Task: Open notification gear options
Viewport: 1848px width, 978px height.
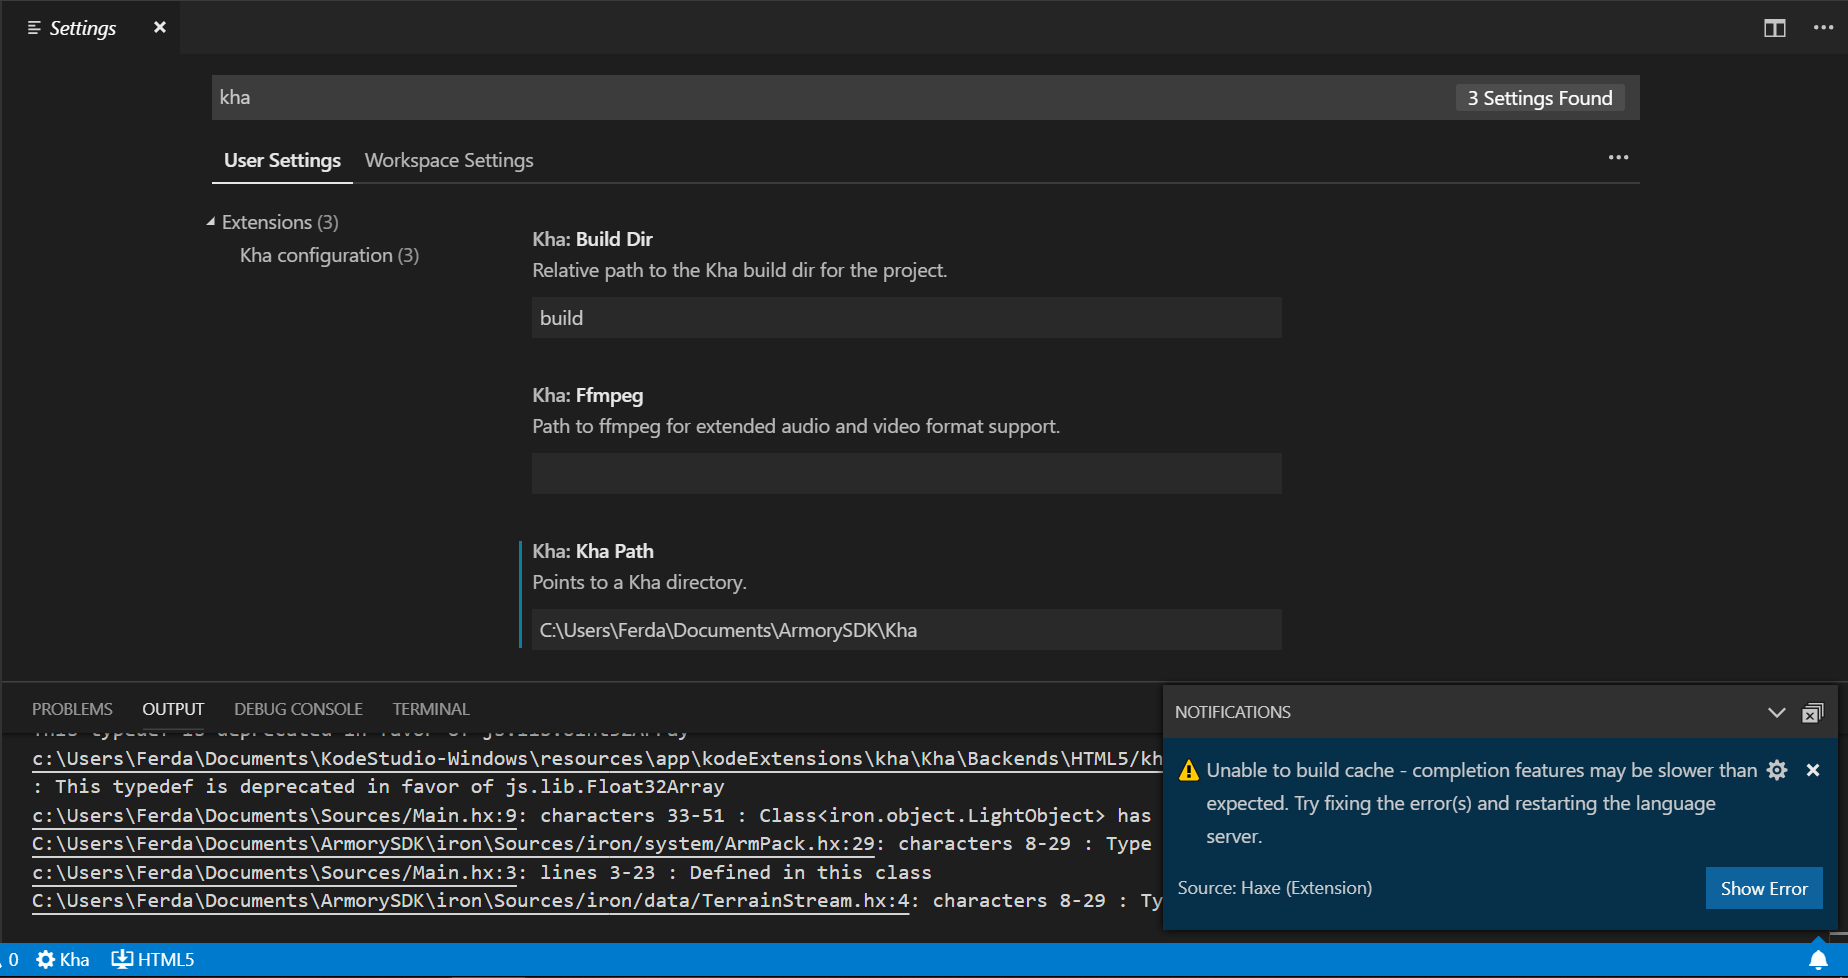Action: (x=1777, y=770)
